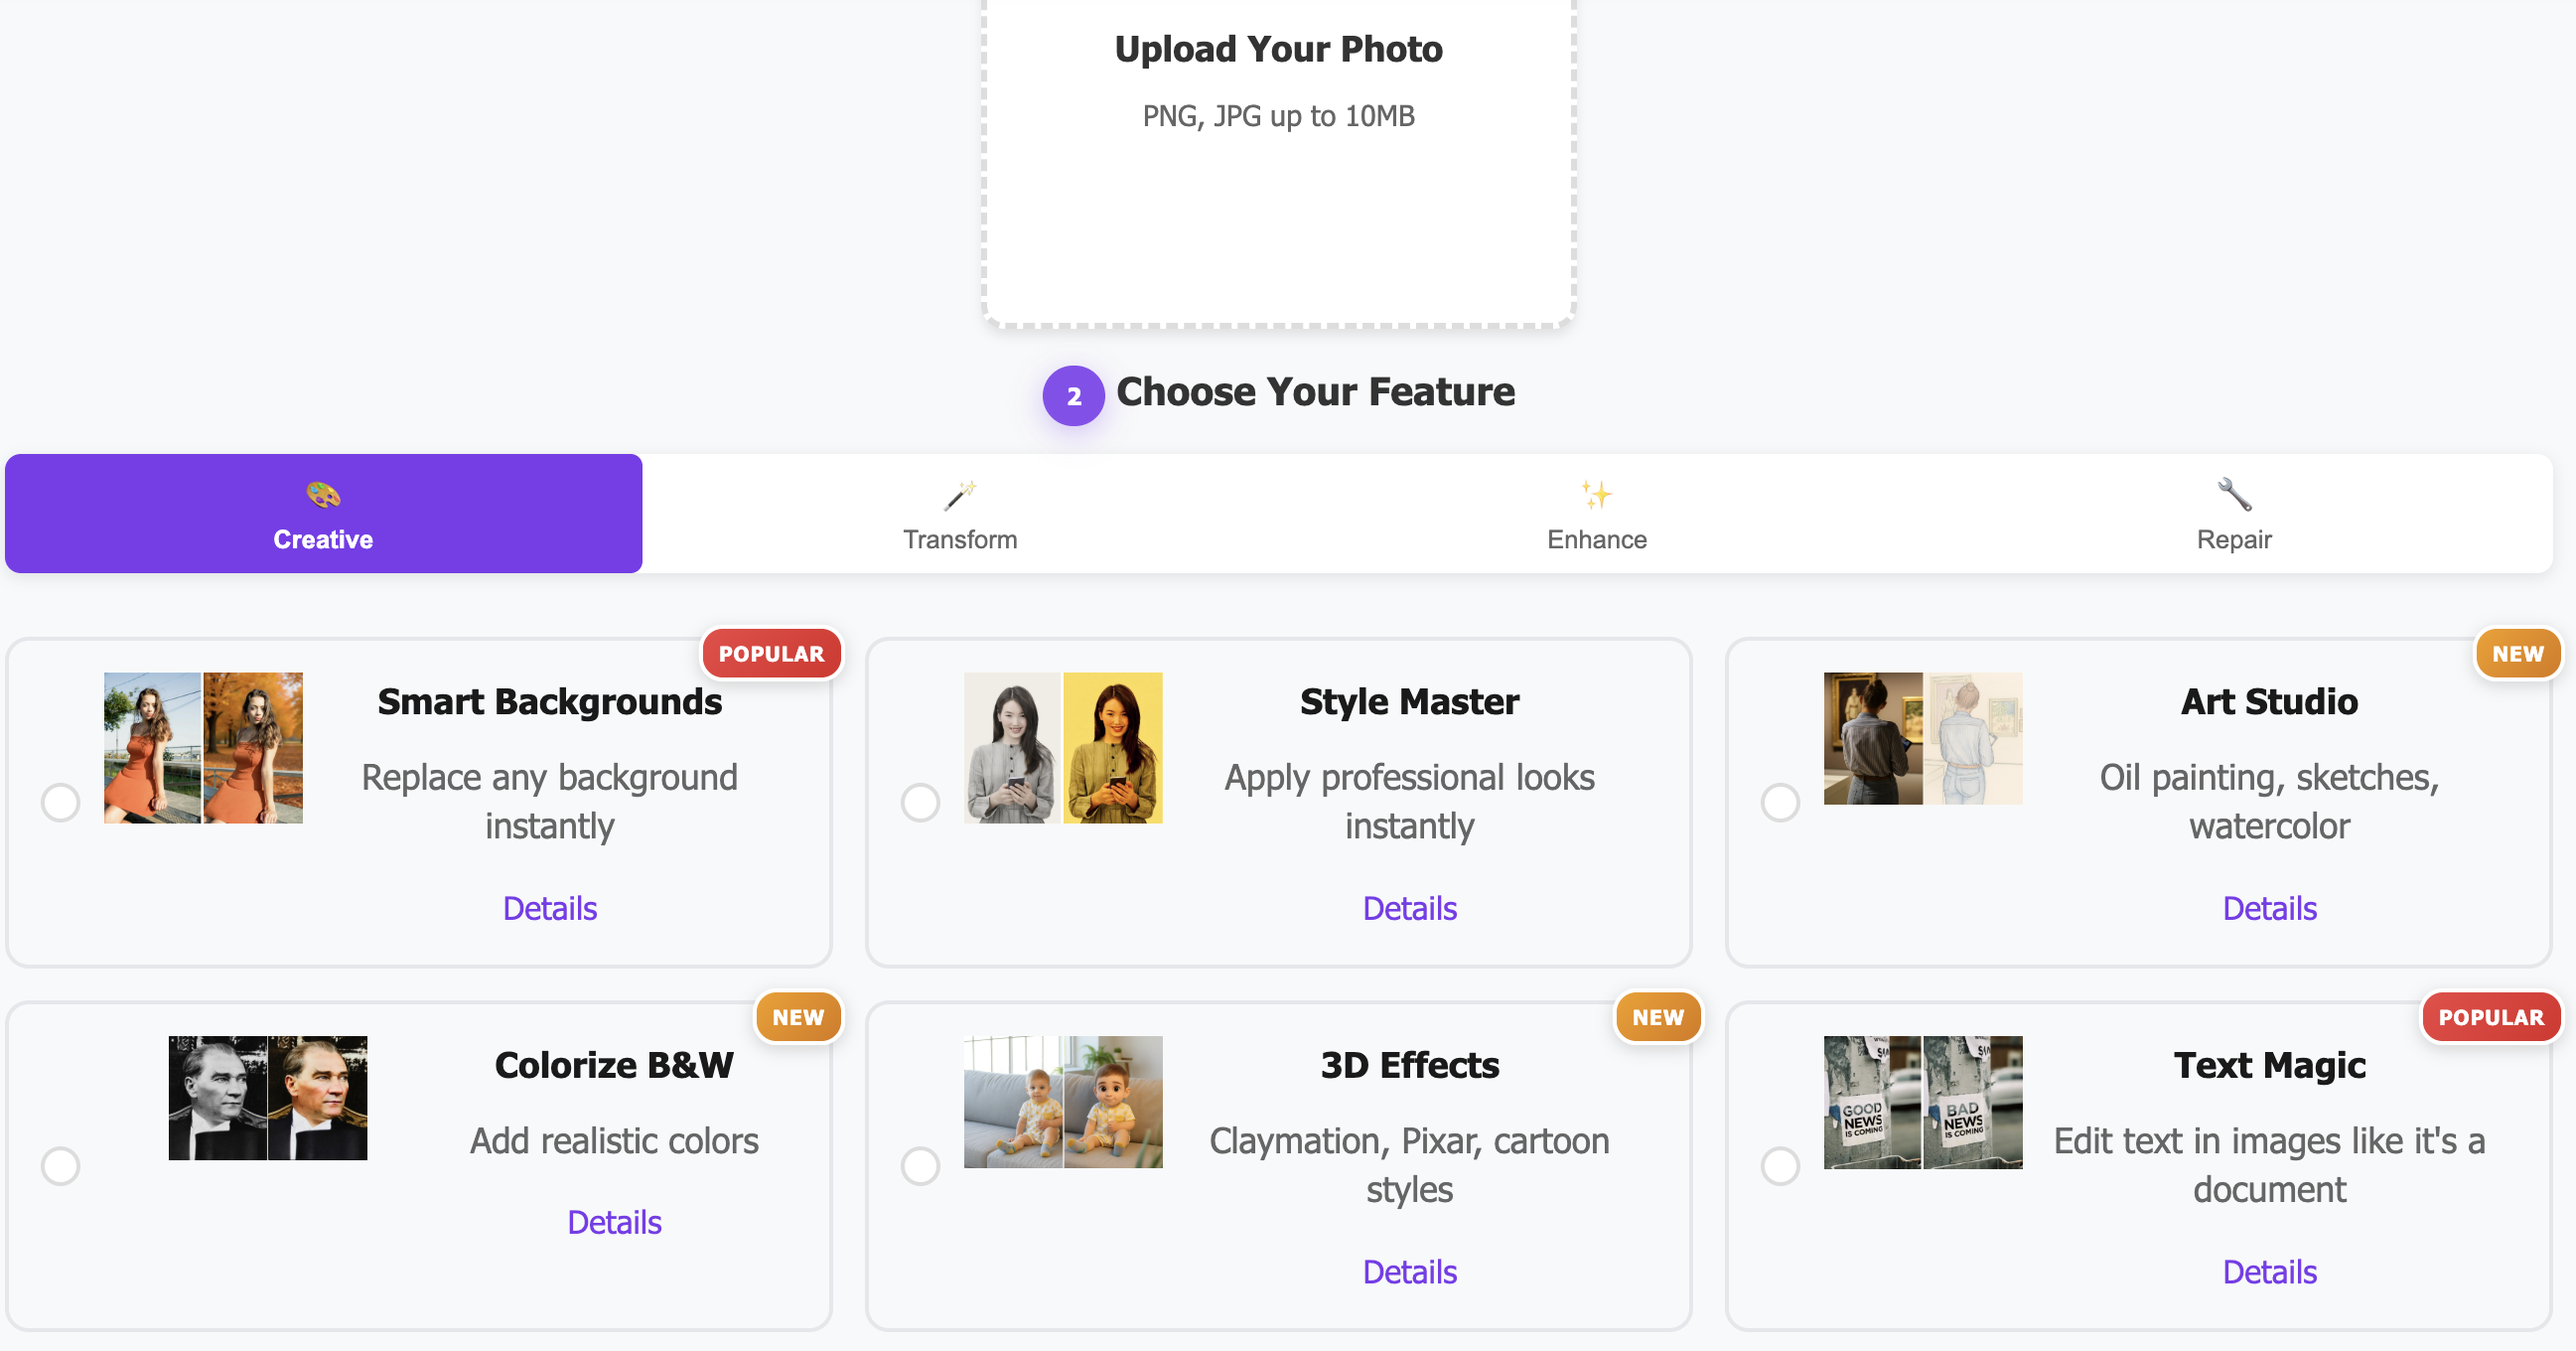2576x1351 pixels.
Task: Select the palette icon on the Creative tab
Action: point(322,497)
